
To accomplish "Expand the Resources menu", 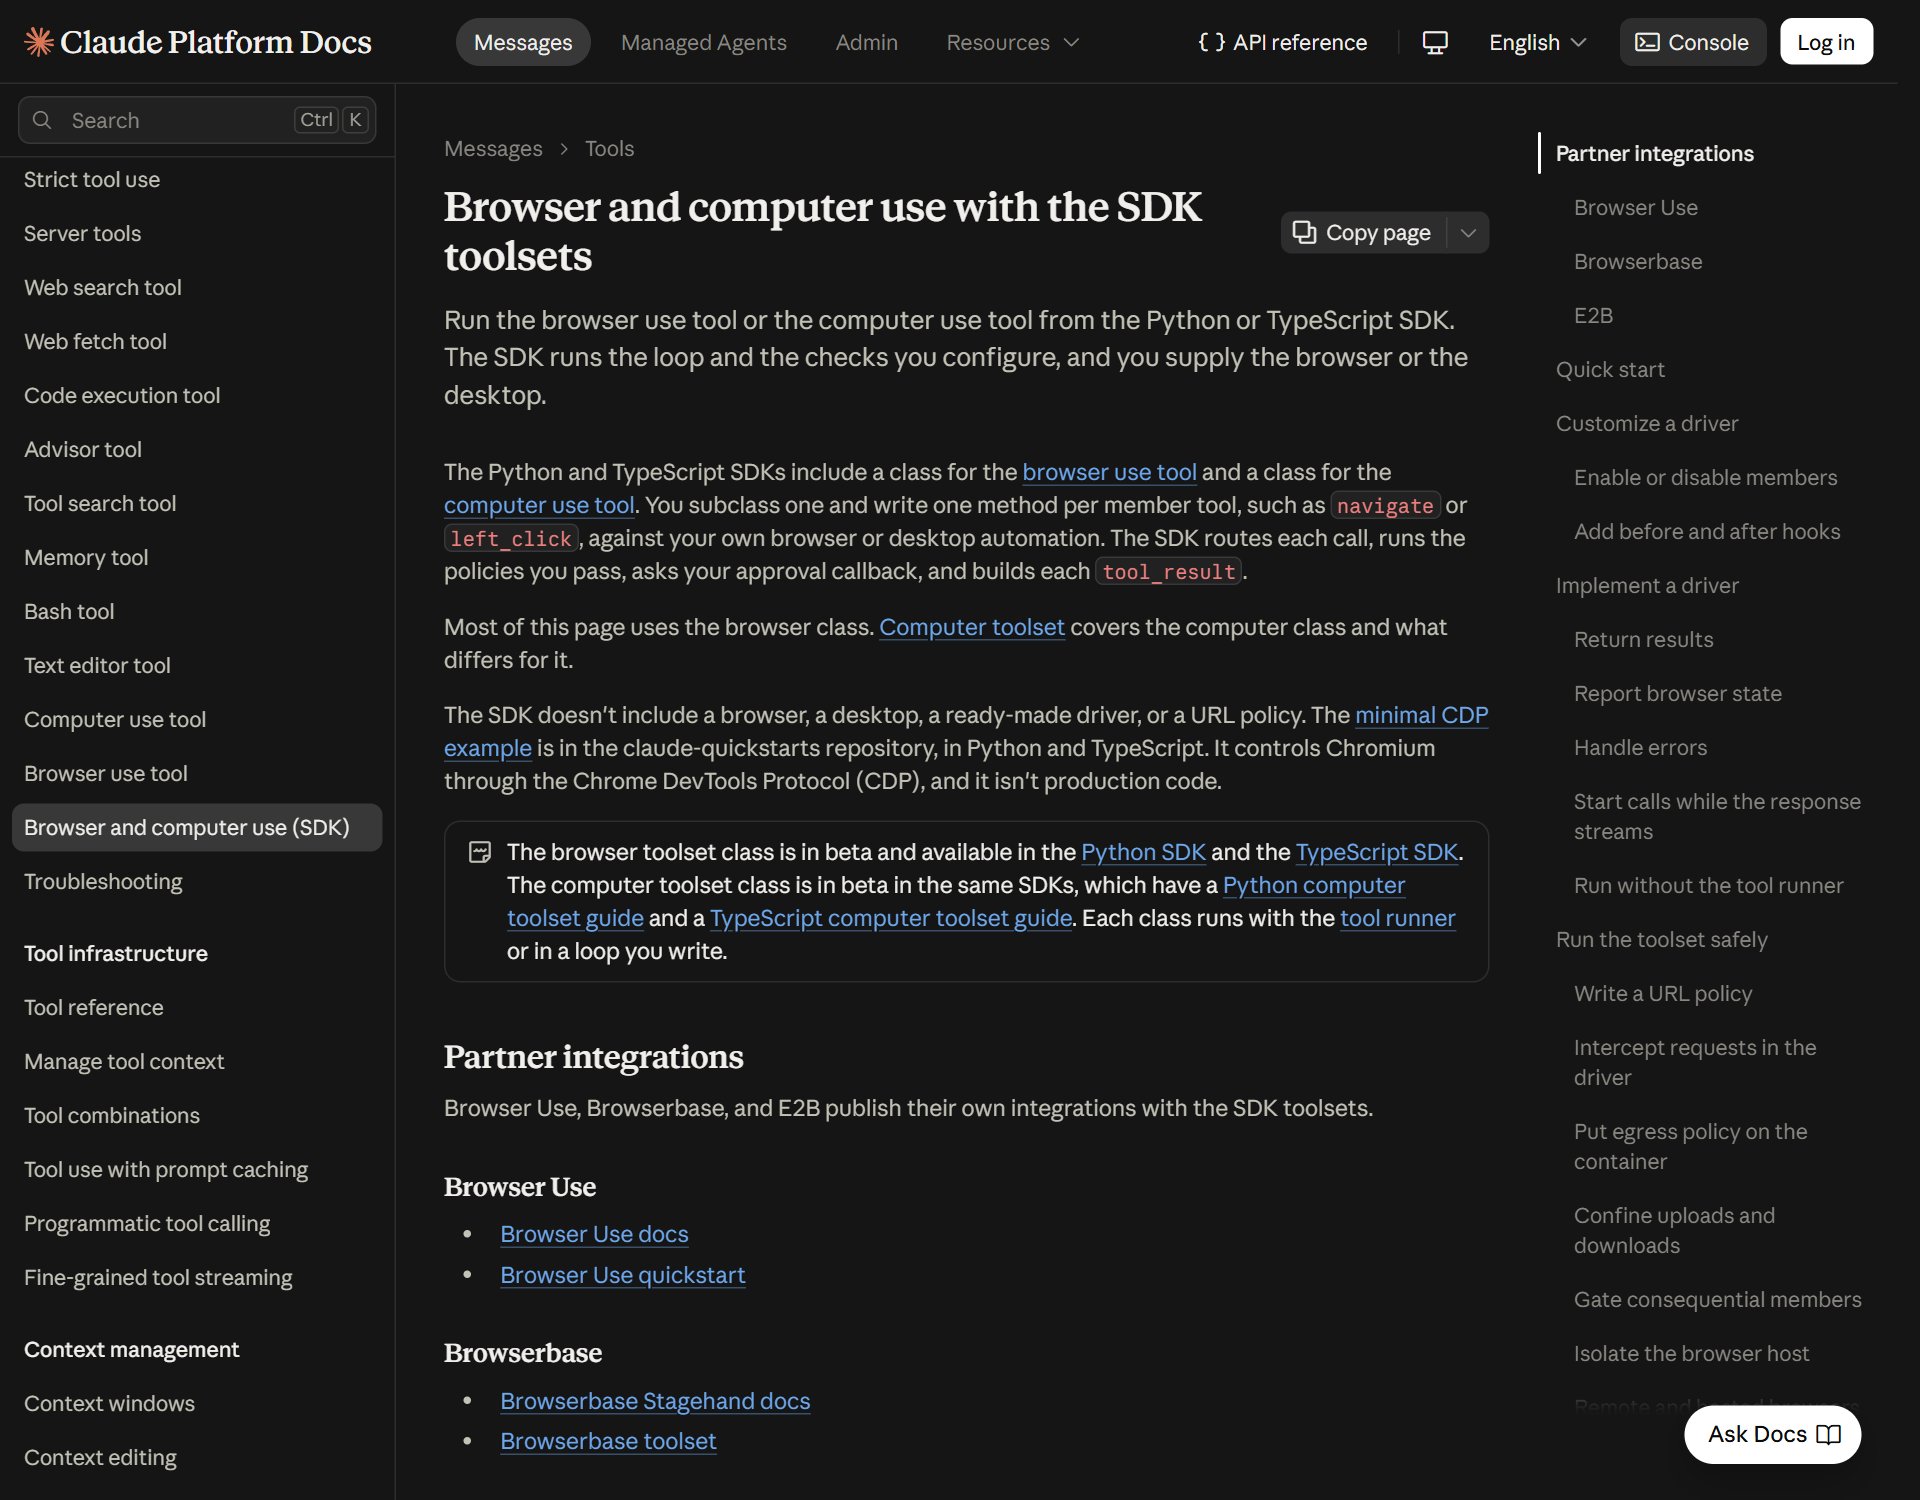I will point(1012,42).
